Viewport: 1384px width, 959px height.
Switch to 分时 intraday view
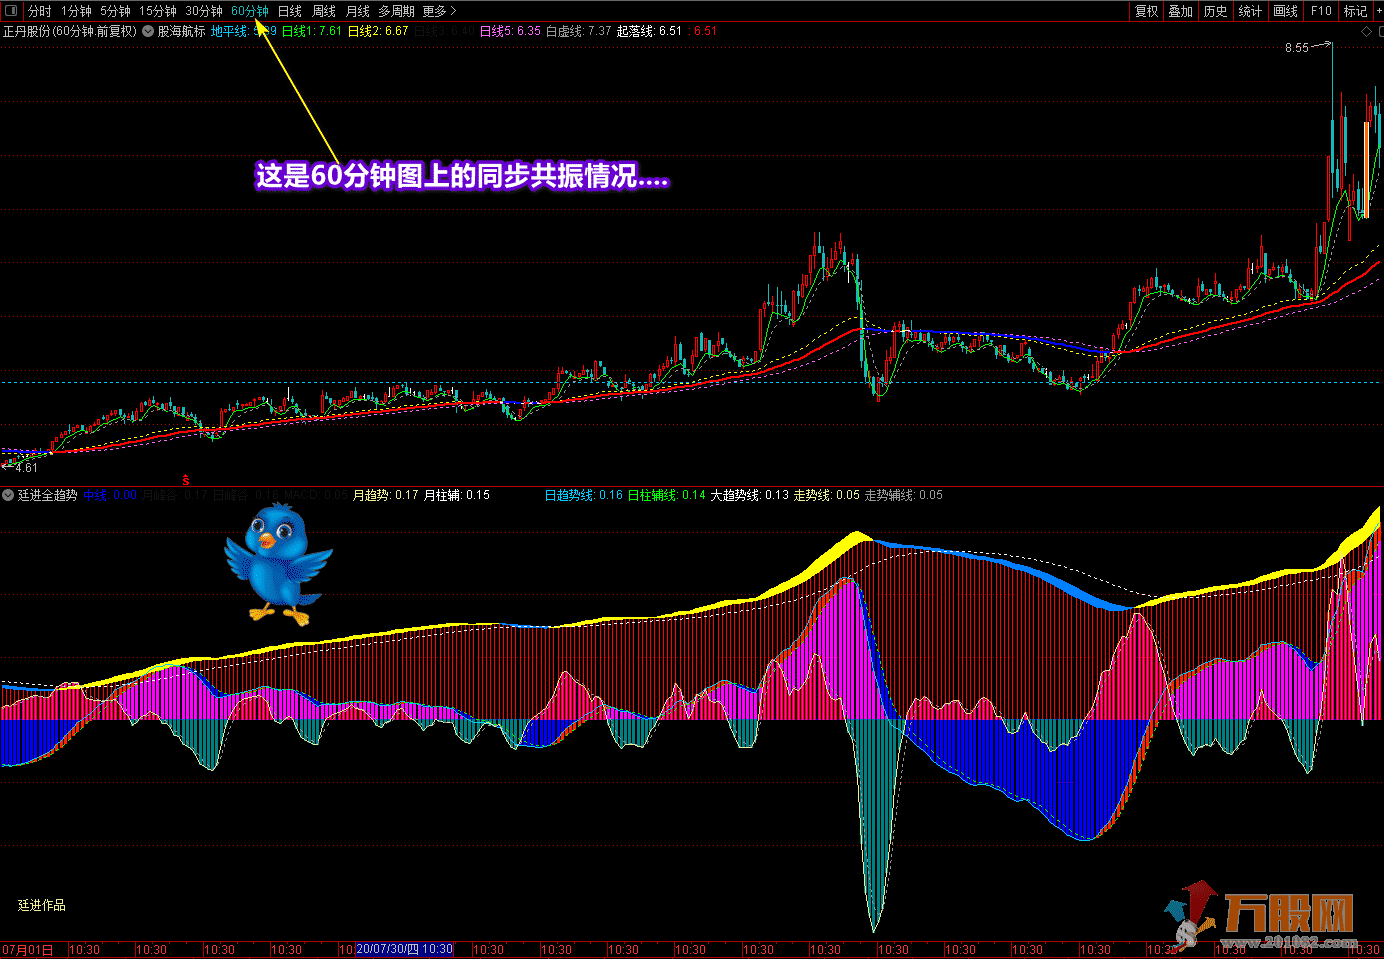(39, 11)
